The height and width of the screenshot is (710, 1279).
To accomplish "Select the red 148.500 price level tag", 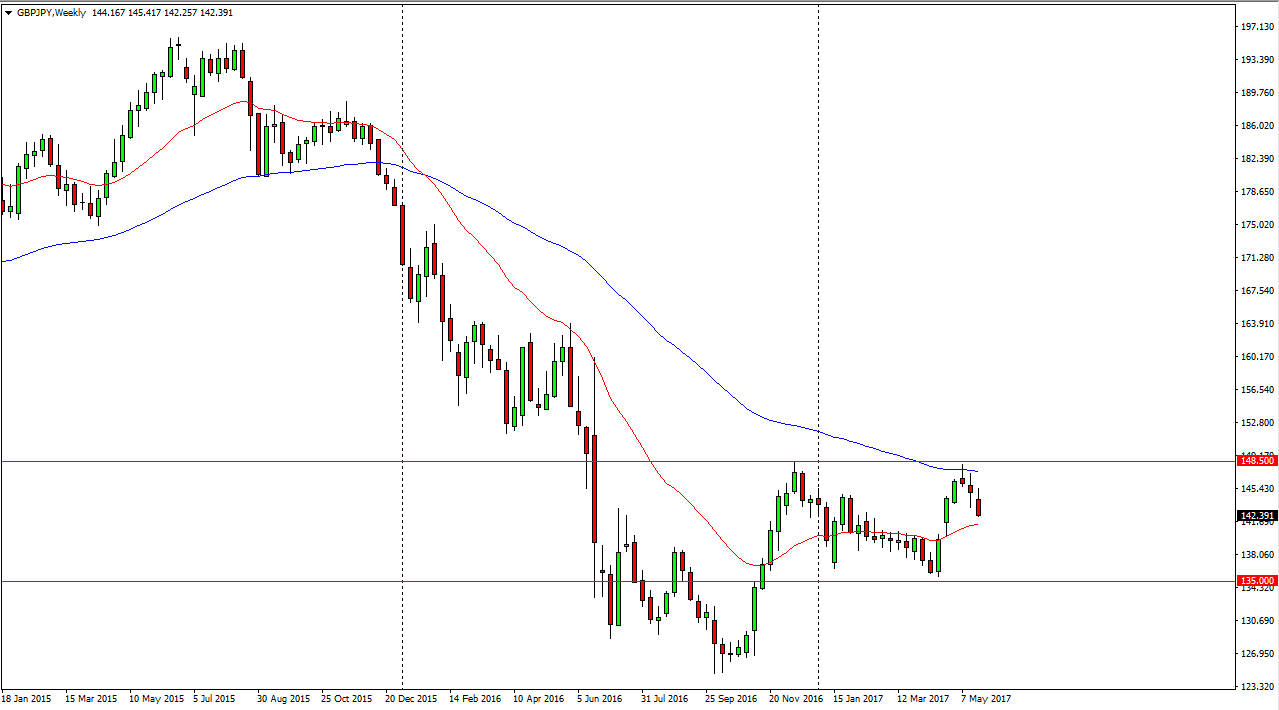I will point(1256,461).
